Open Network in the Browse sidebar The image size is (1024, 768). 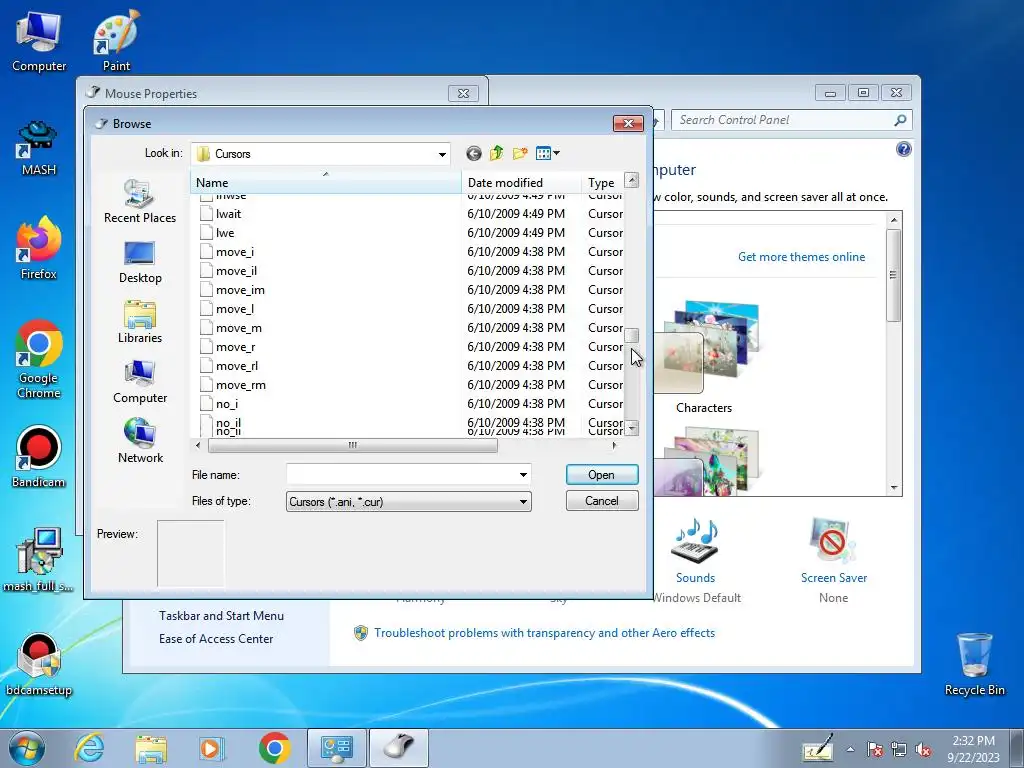pyautogui.click(x=140, y=441)
